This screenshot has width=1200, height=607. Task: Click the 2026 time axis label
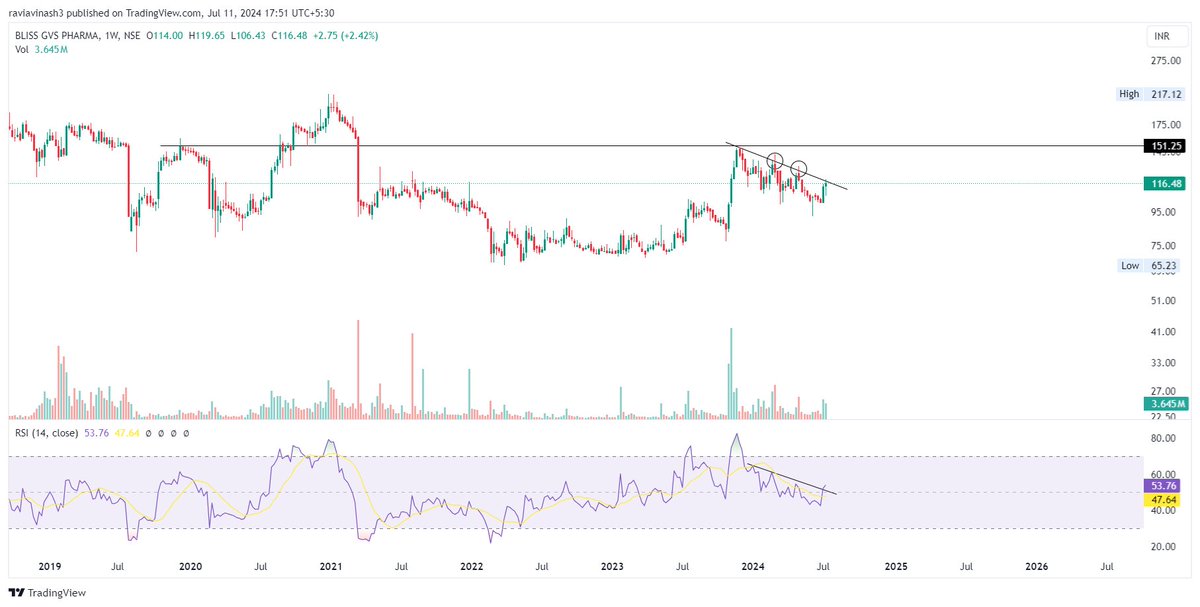(1037, 566)
